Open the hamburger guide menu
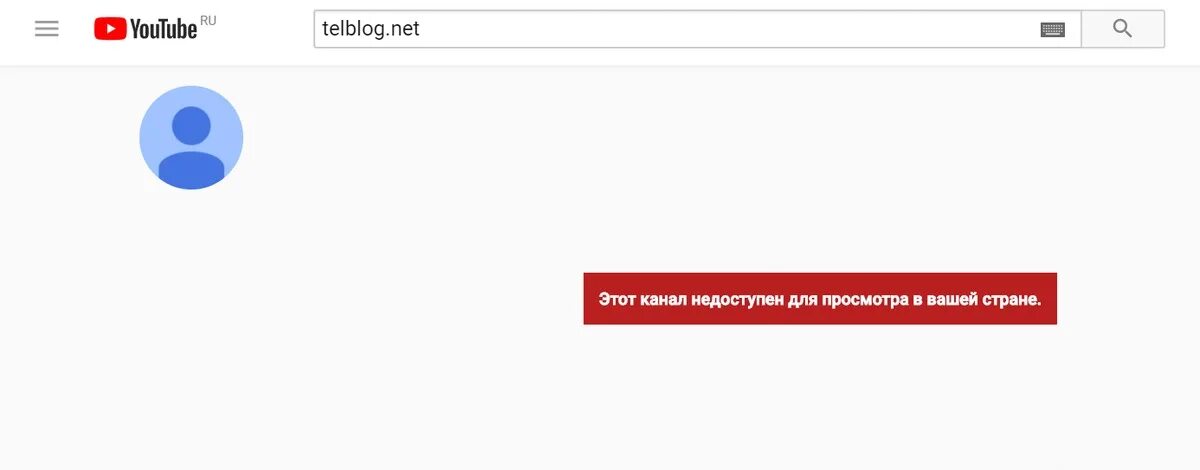Viewport: 1200px width, 470px height. point(47,29)
